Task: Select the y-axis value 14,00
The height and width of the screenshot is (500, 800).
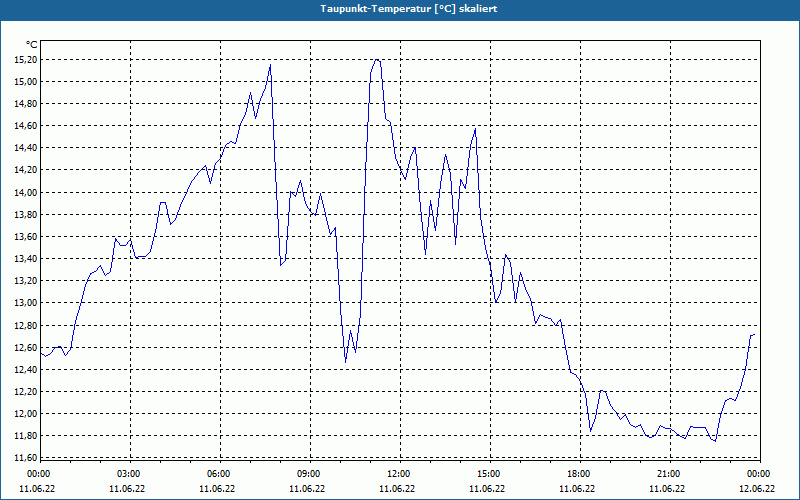Action: [x=26, y=193]
